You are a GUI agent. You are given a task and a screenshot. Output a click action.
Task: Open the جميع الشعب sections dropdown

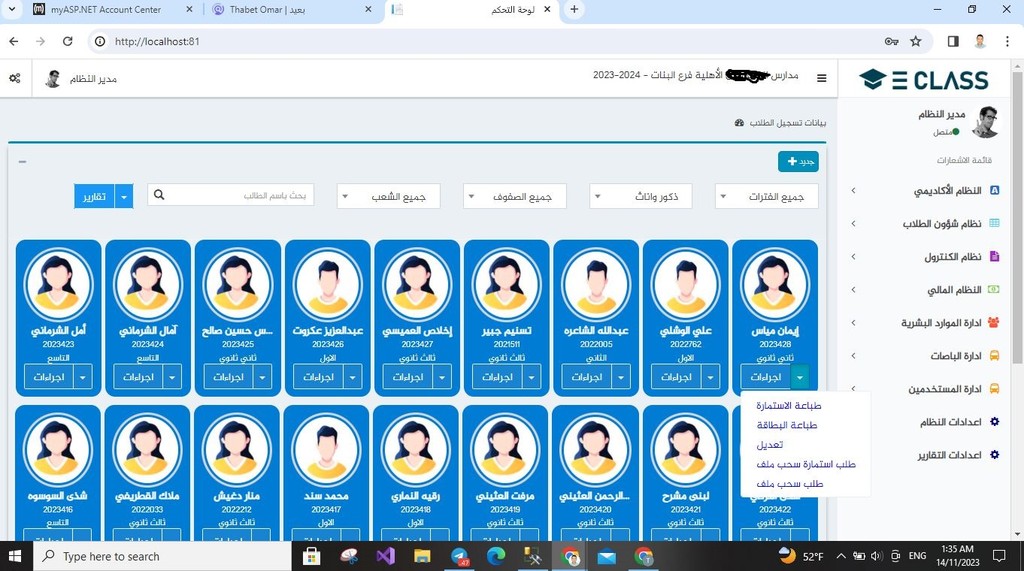click(x=389, y=196)
